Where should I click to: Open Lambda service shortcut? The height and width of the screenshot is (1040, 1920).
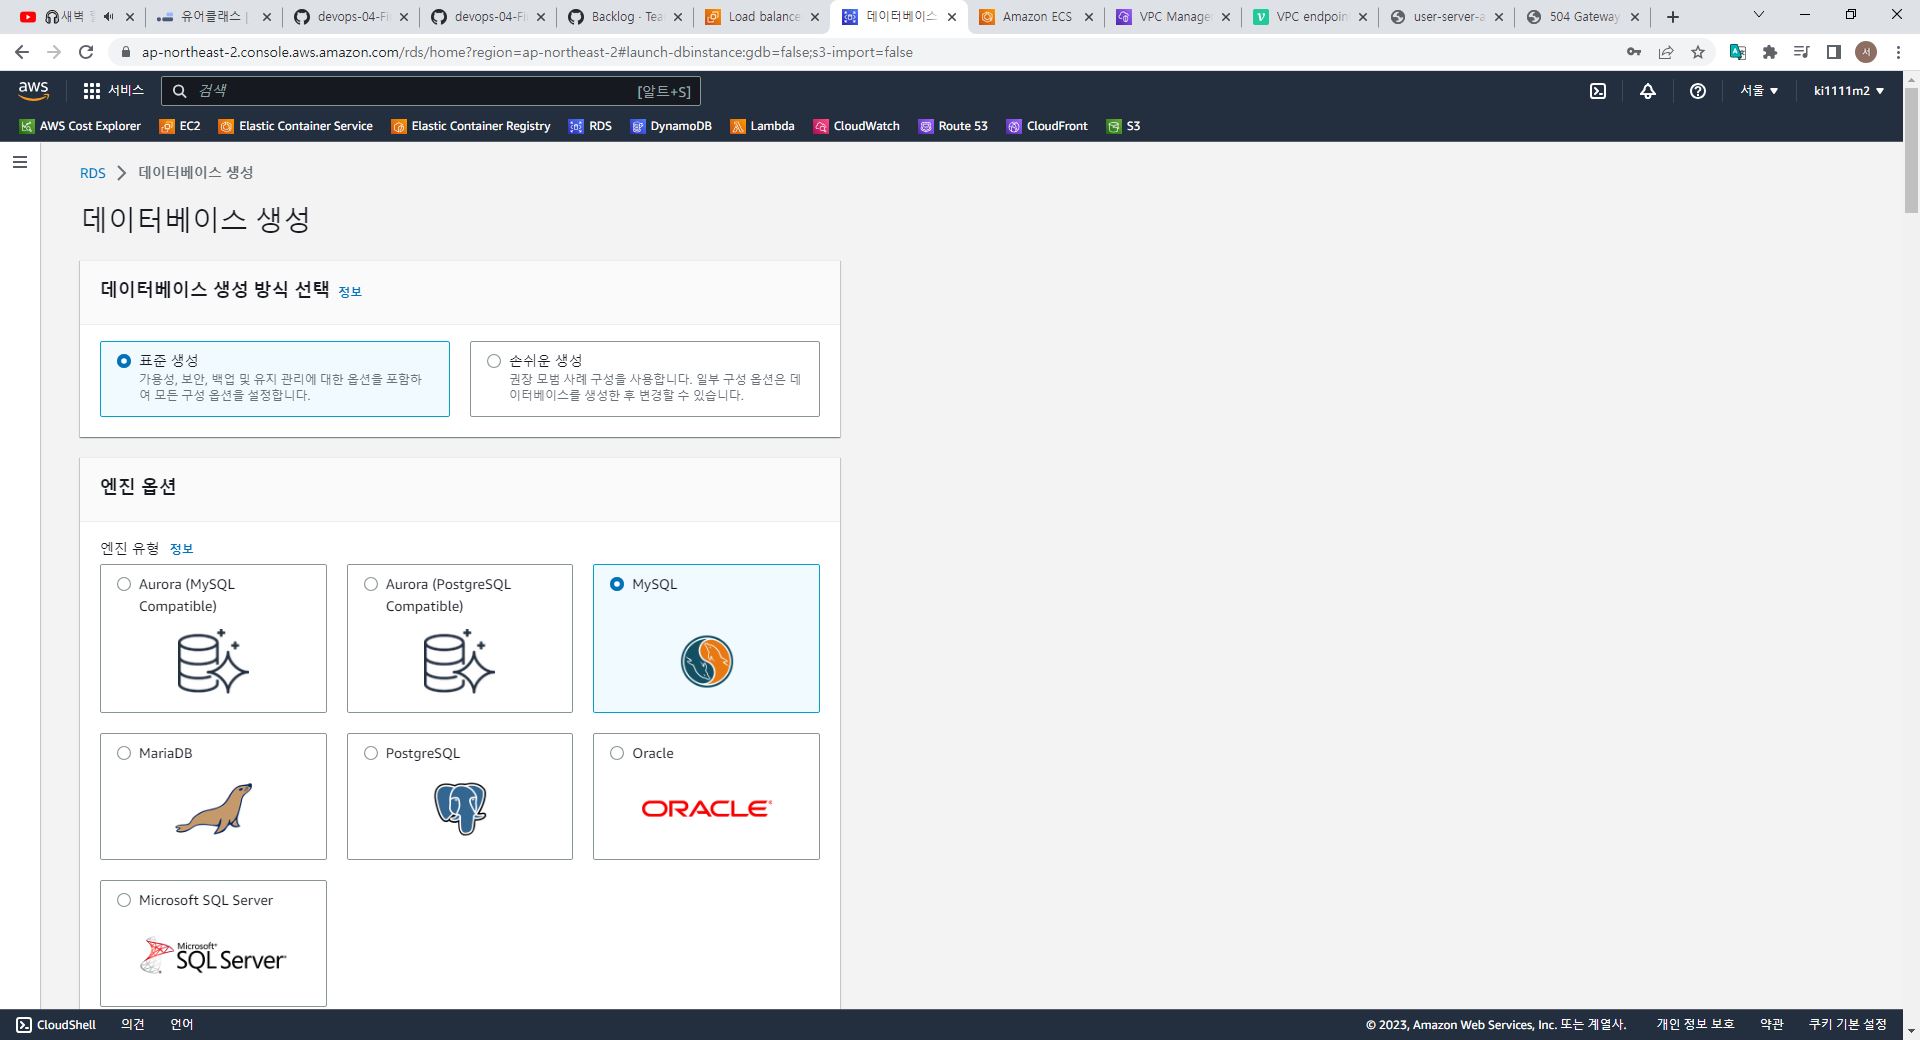763,126
